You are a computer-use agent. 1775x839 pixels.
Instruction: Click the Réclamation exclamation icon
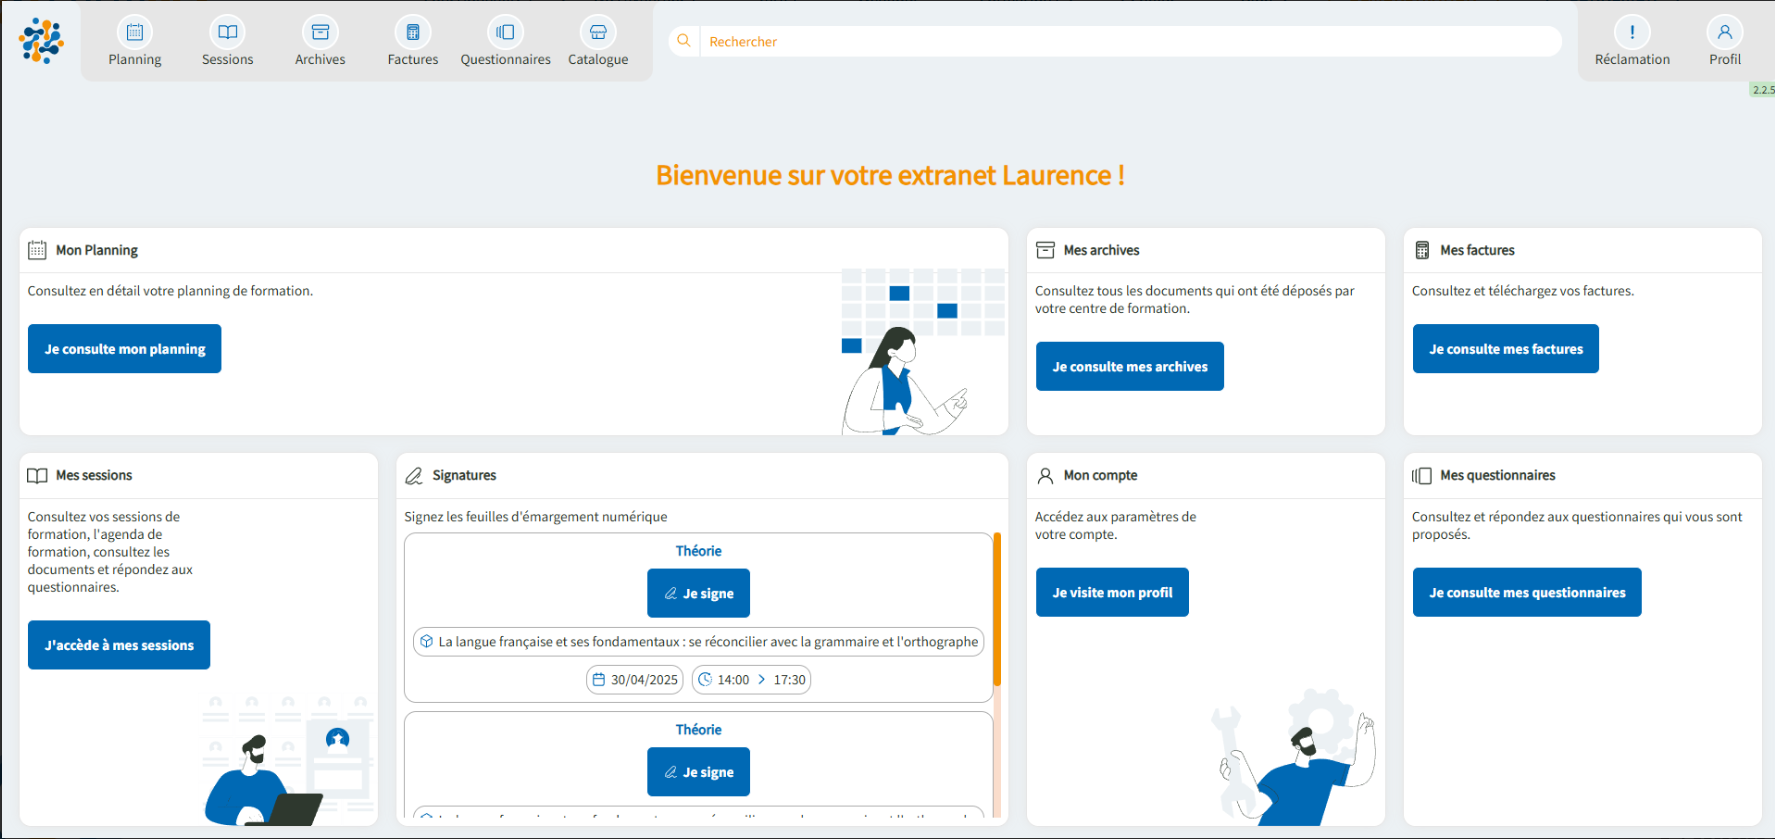coord(1632,33)
